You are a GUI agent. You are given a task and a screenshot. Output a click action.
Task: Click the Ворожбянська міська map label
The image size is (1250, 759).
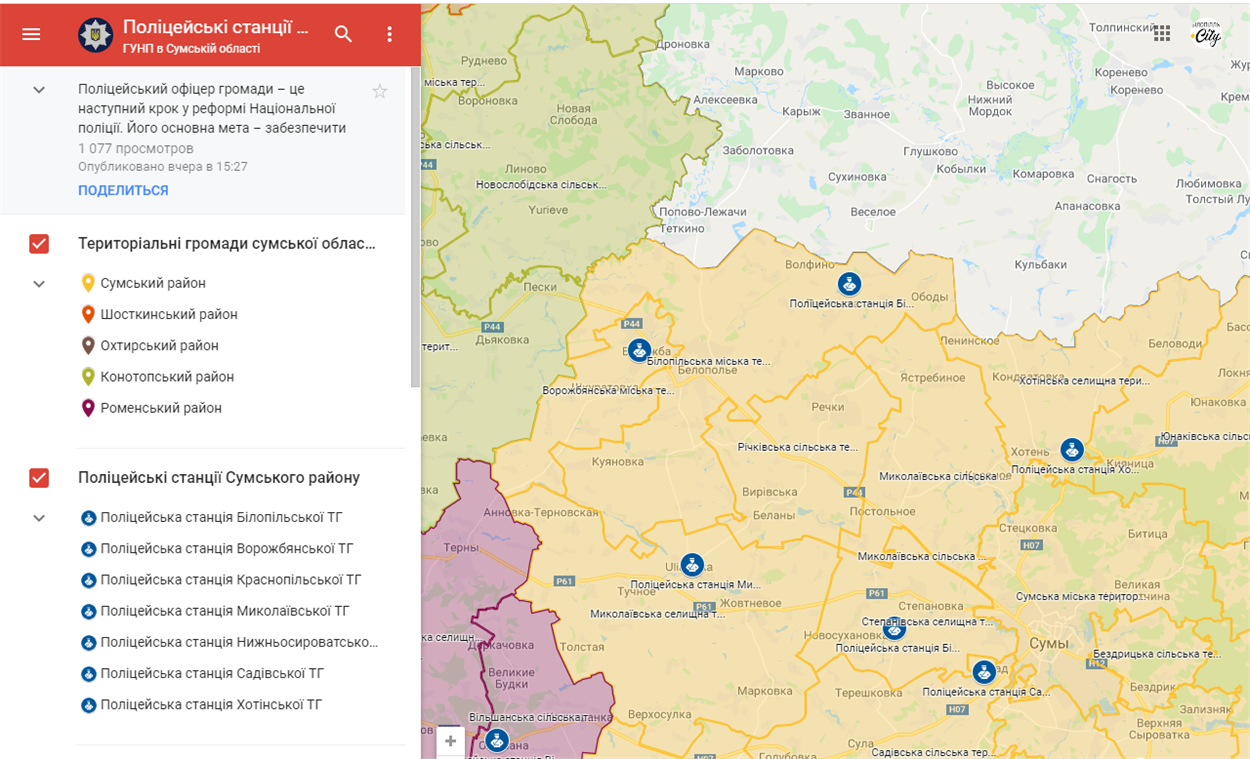(608, 391)
